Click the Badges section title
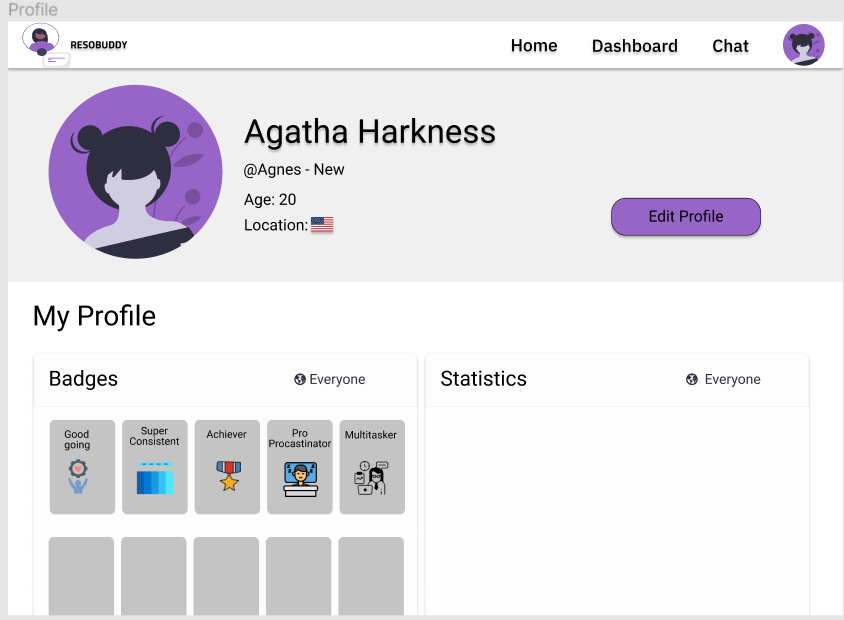This screenshot has width=844, height=620. pyautogui.click(x=83, y=379)
